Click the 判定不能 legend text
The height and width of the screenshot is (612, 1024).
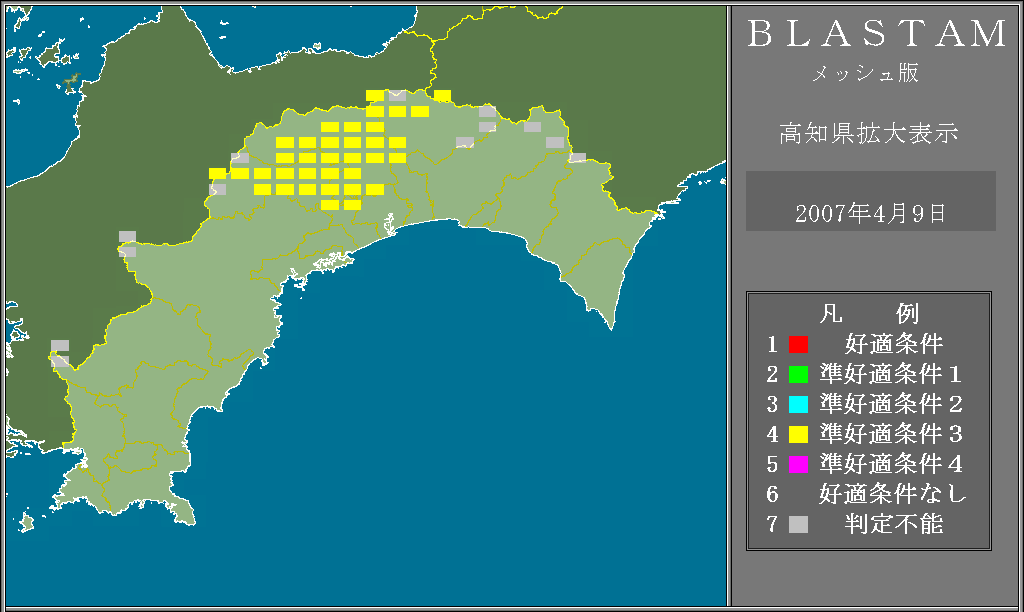[x=894, y=524]
